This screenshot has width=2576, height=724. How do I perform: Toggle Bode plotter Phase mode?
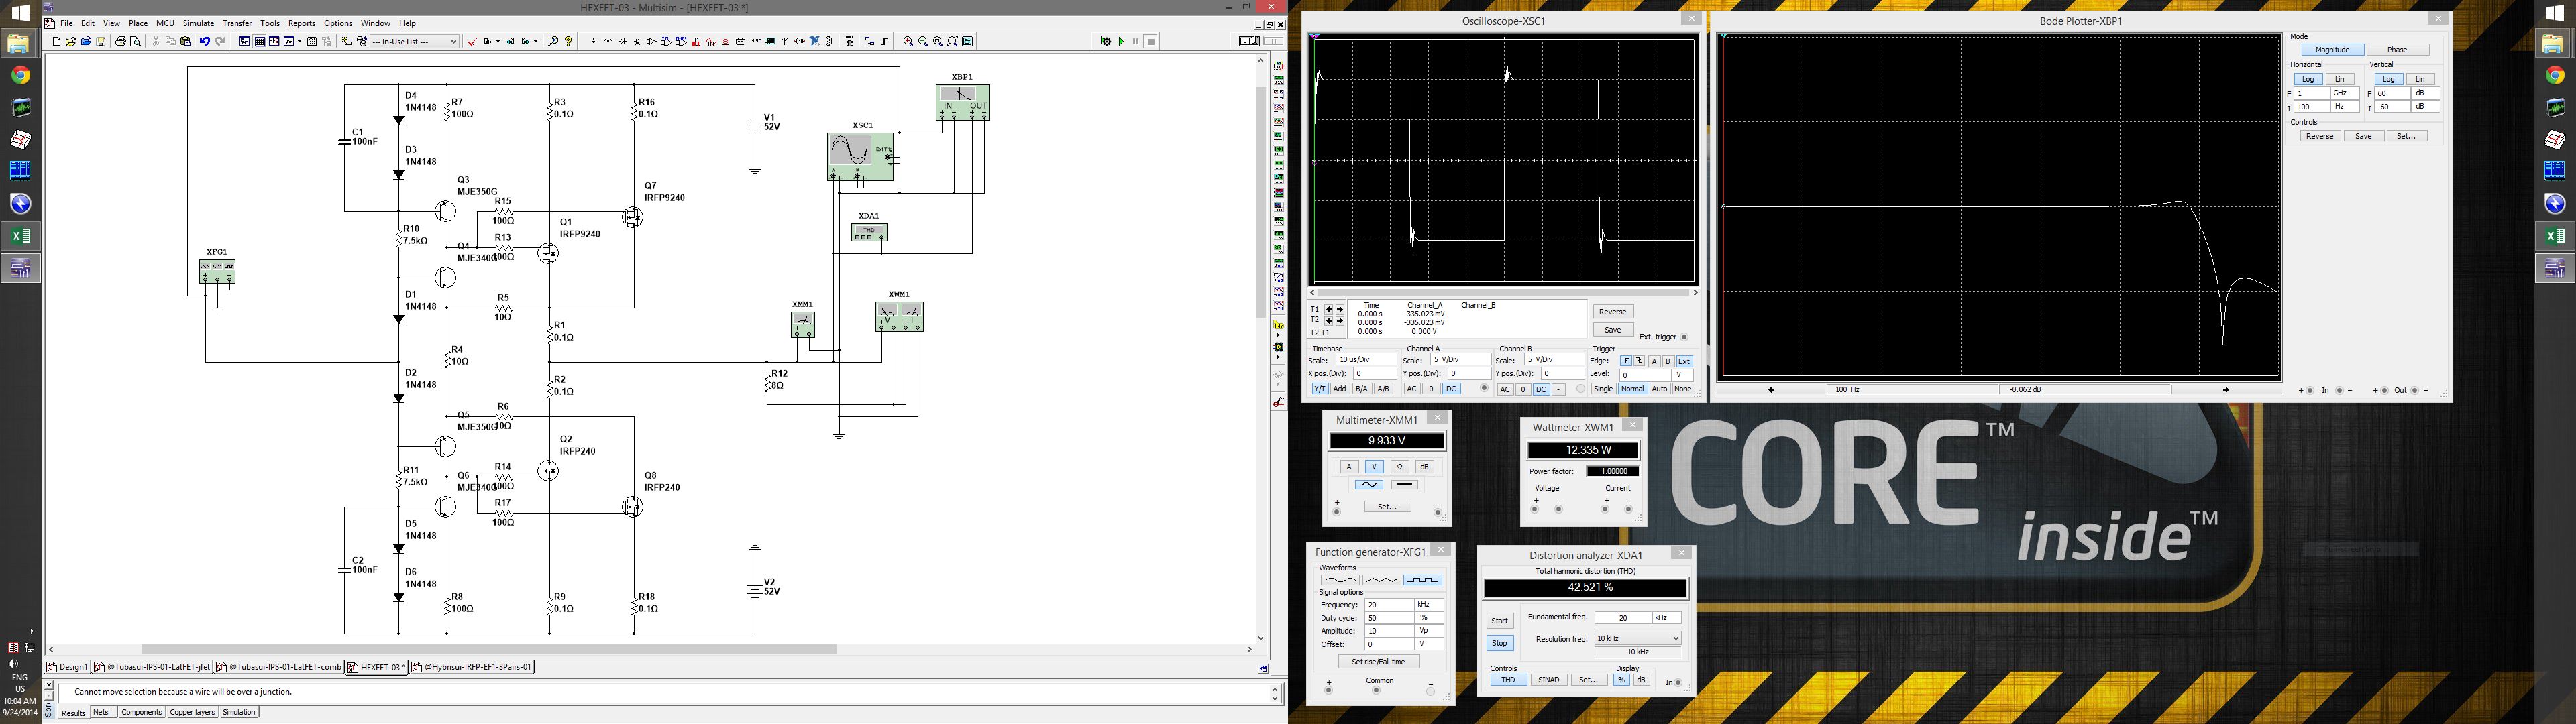2397,50
